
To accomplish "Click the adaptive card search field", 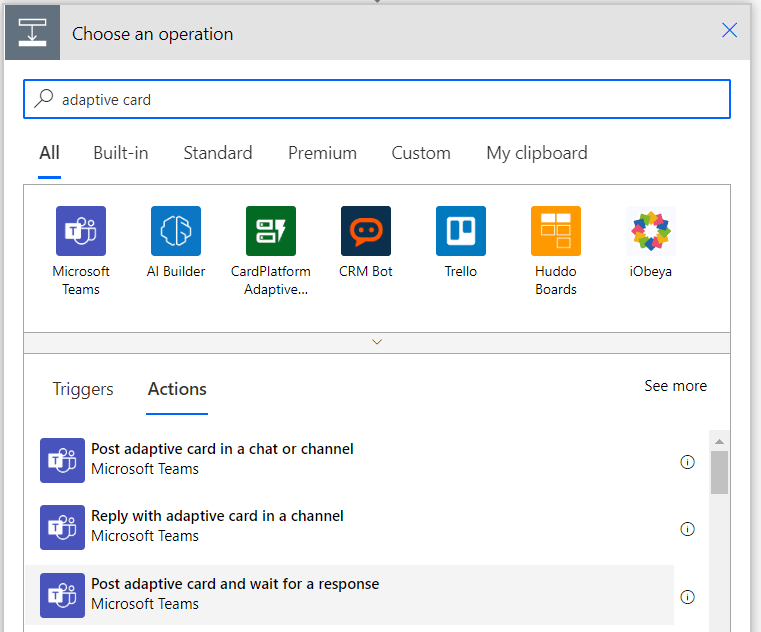I will [377, 99].
